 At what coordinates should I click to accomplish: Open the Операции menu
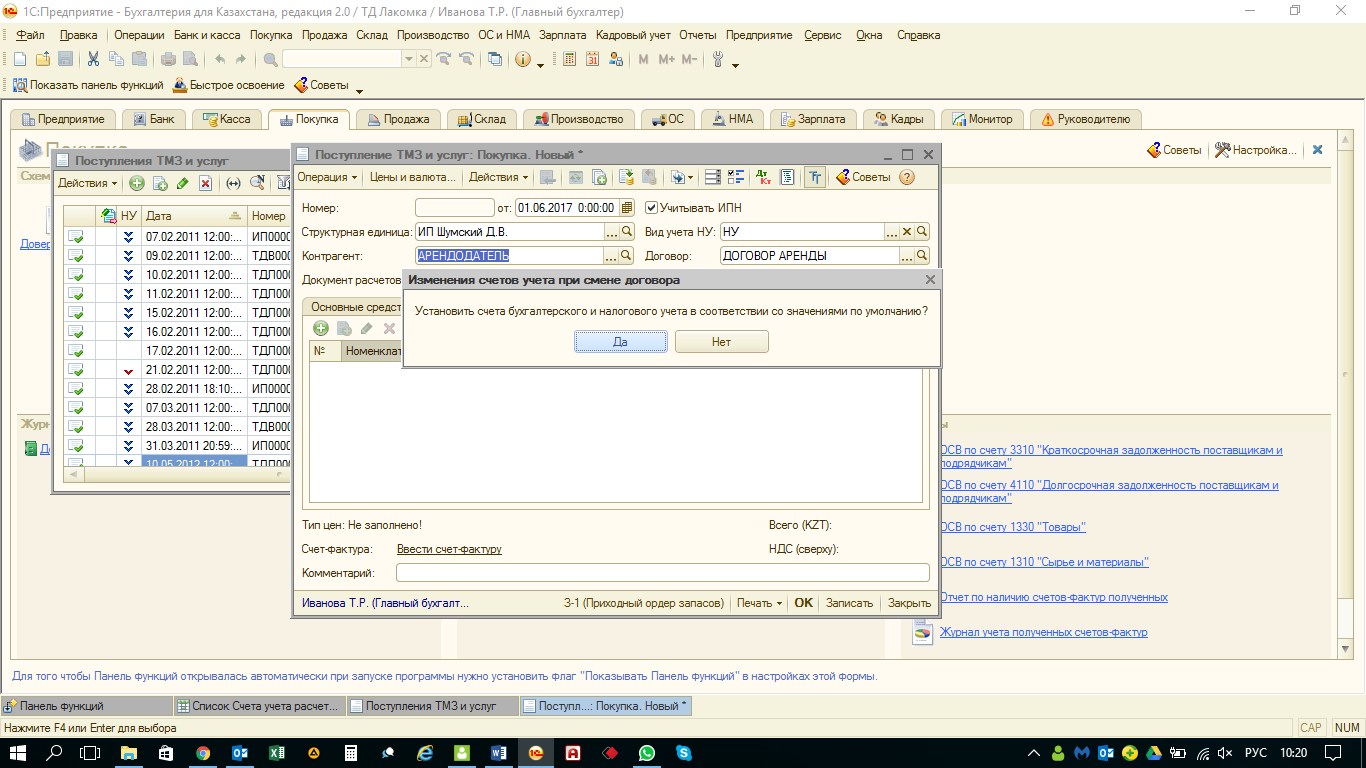tap(139, 35)
